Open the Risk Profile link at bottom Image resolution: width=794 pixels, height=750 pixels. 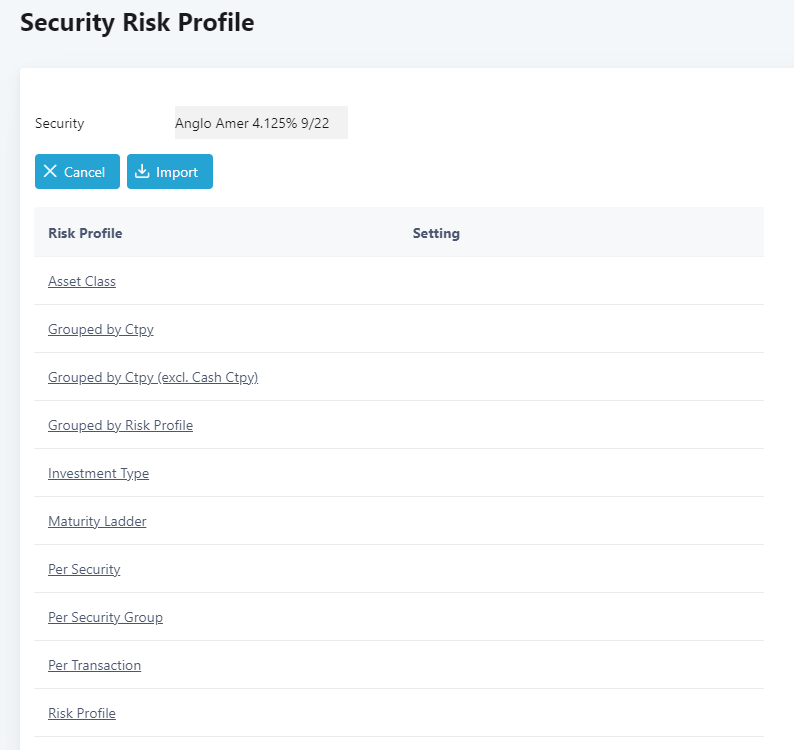click(82, 713)
